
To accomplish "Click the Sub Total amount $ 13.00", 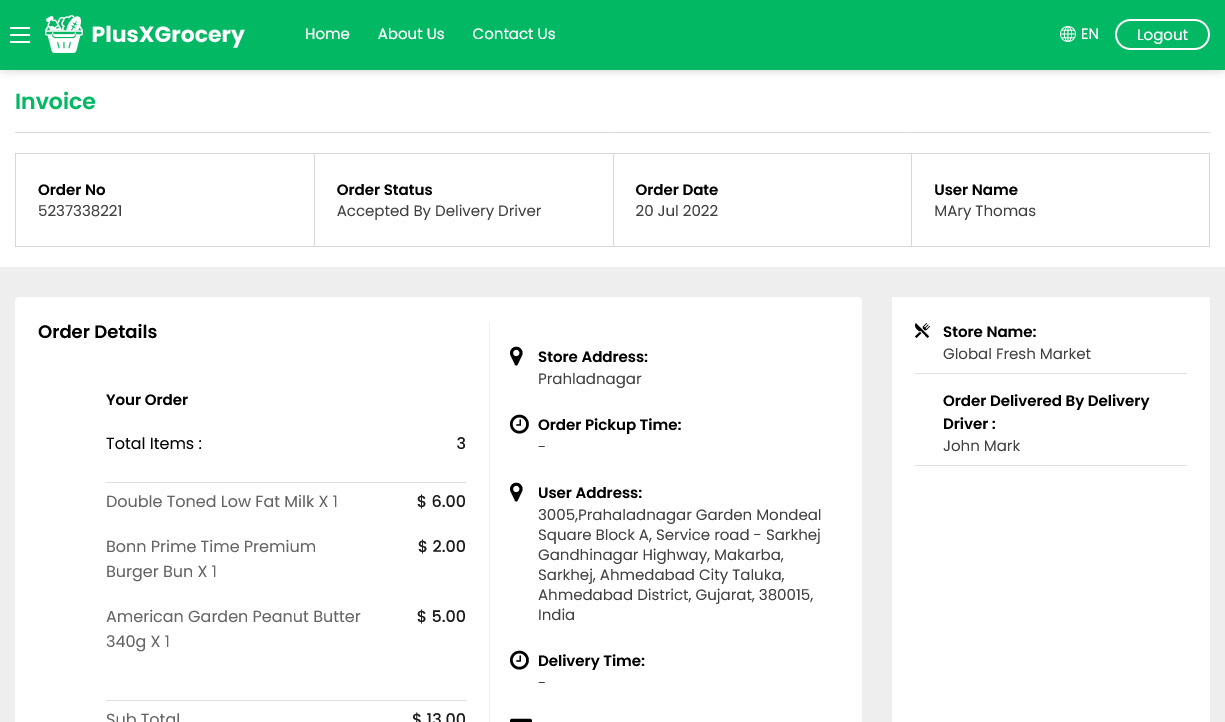I will 439,716.
